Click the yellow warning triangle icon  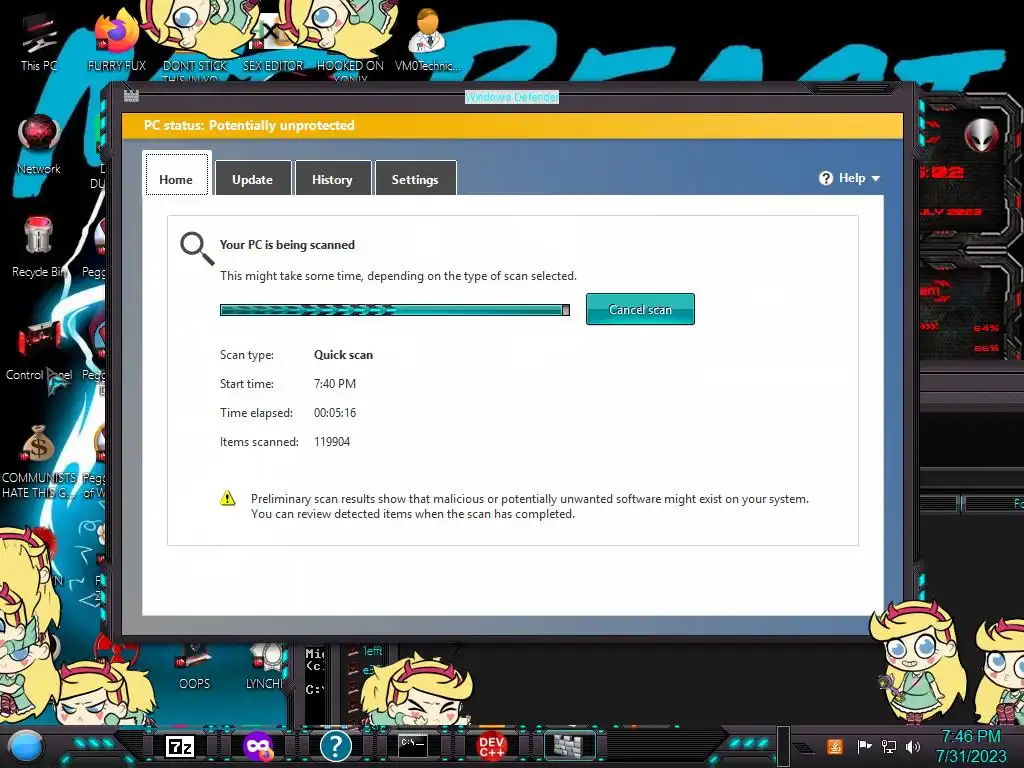coord(227,498)
